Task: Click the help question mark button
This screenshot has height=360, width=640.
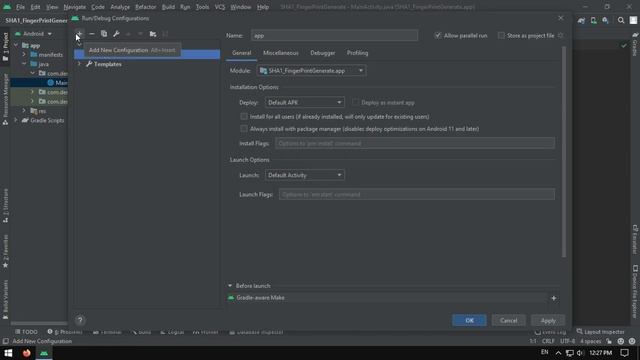Action: 80,320
